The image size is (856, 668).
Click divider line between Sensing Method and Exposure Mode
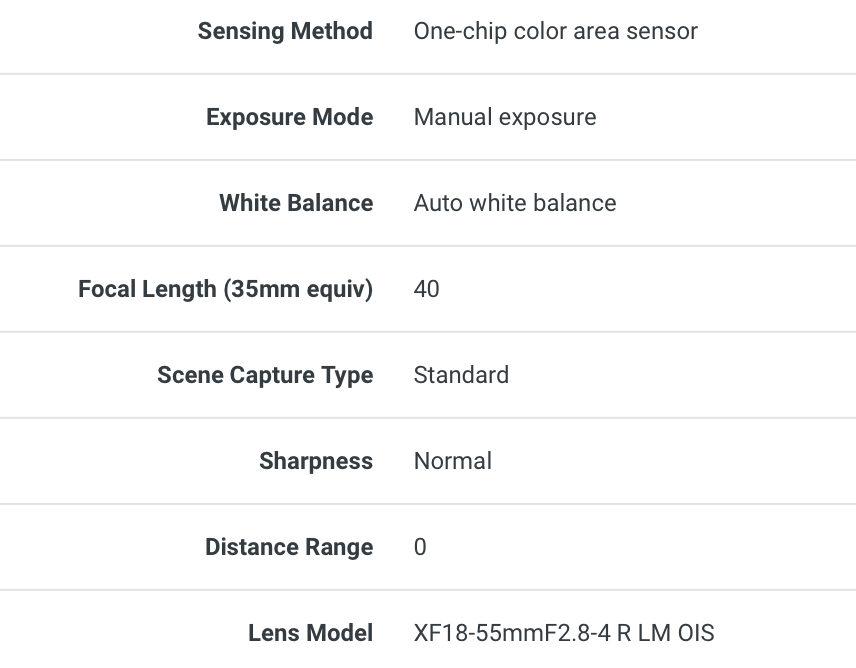(428, 74)
